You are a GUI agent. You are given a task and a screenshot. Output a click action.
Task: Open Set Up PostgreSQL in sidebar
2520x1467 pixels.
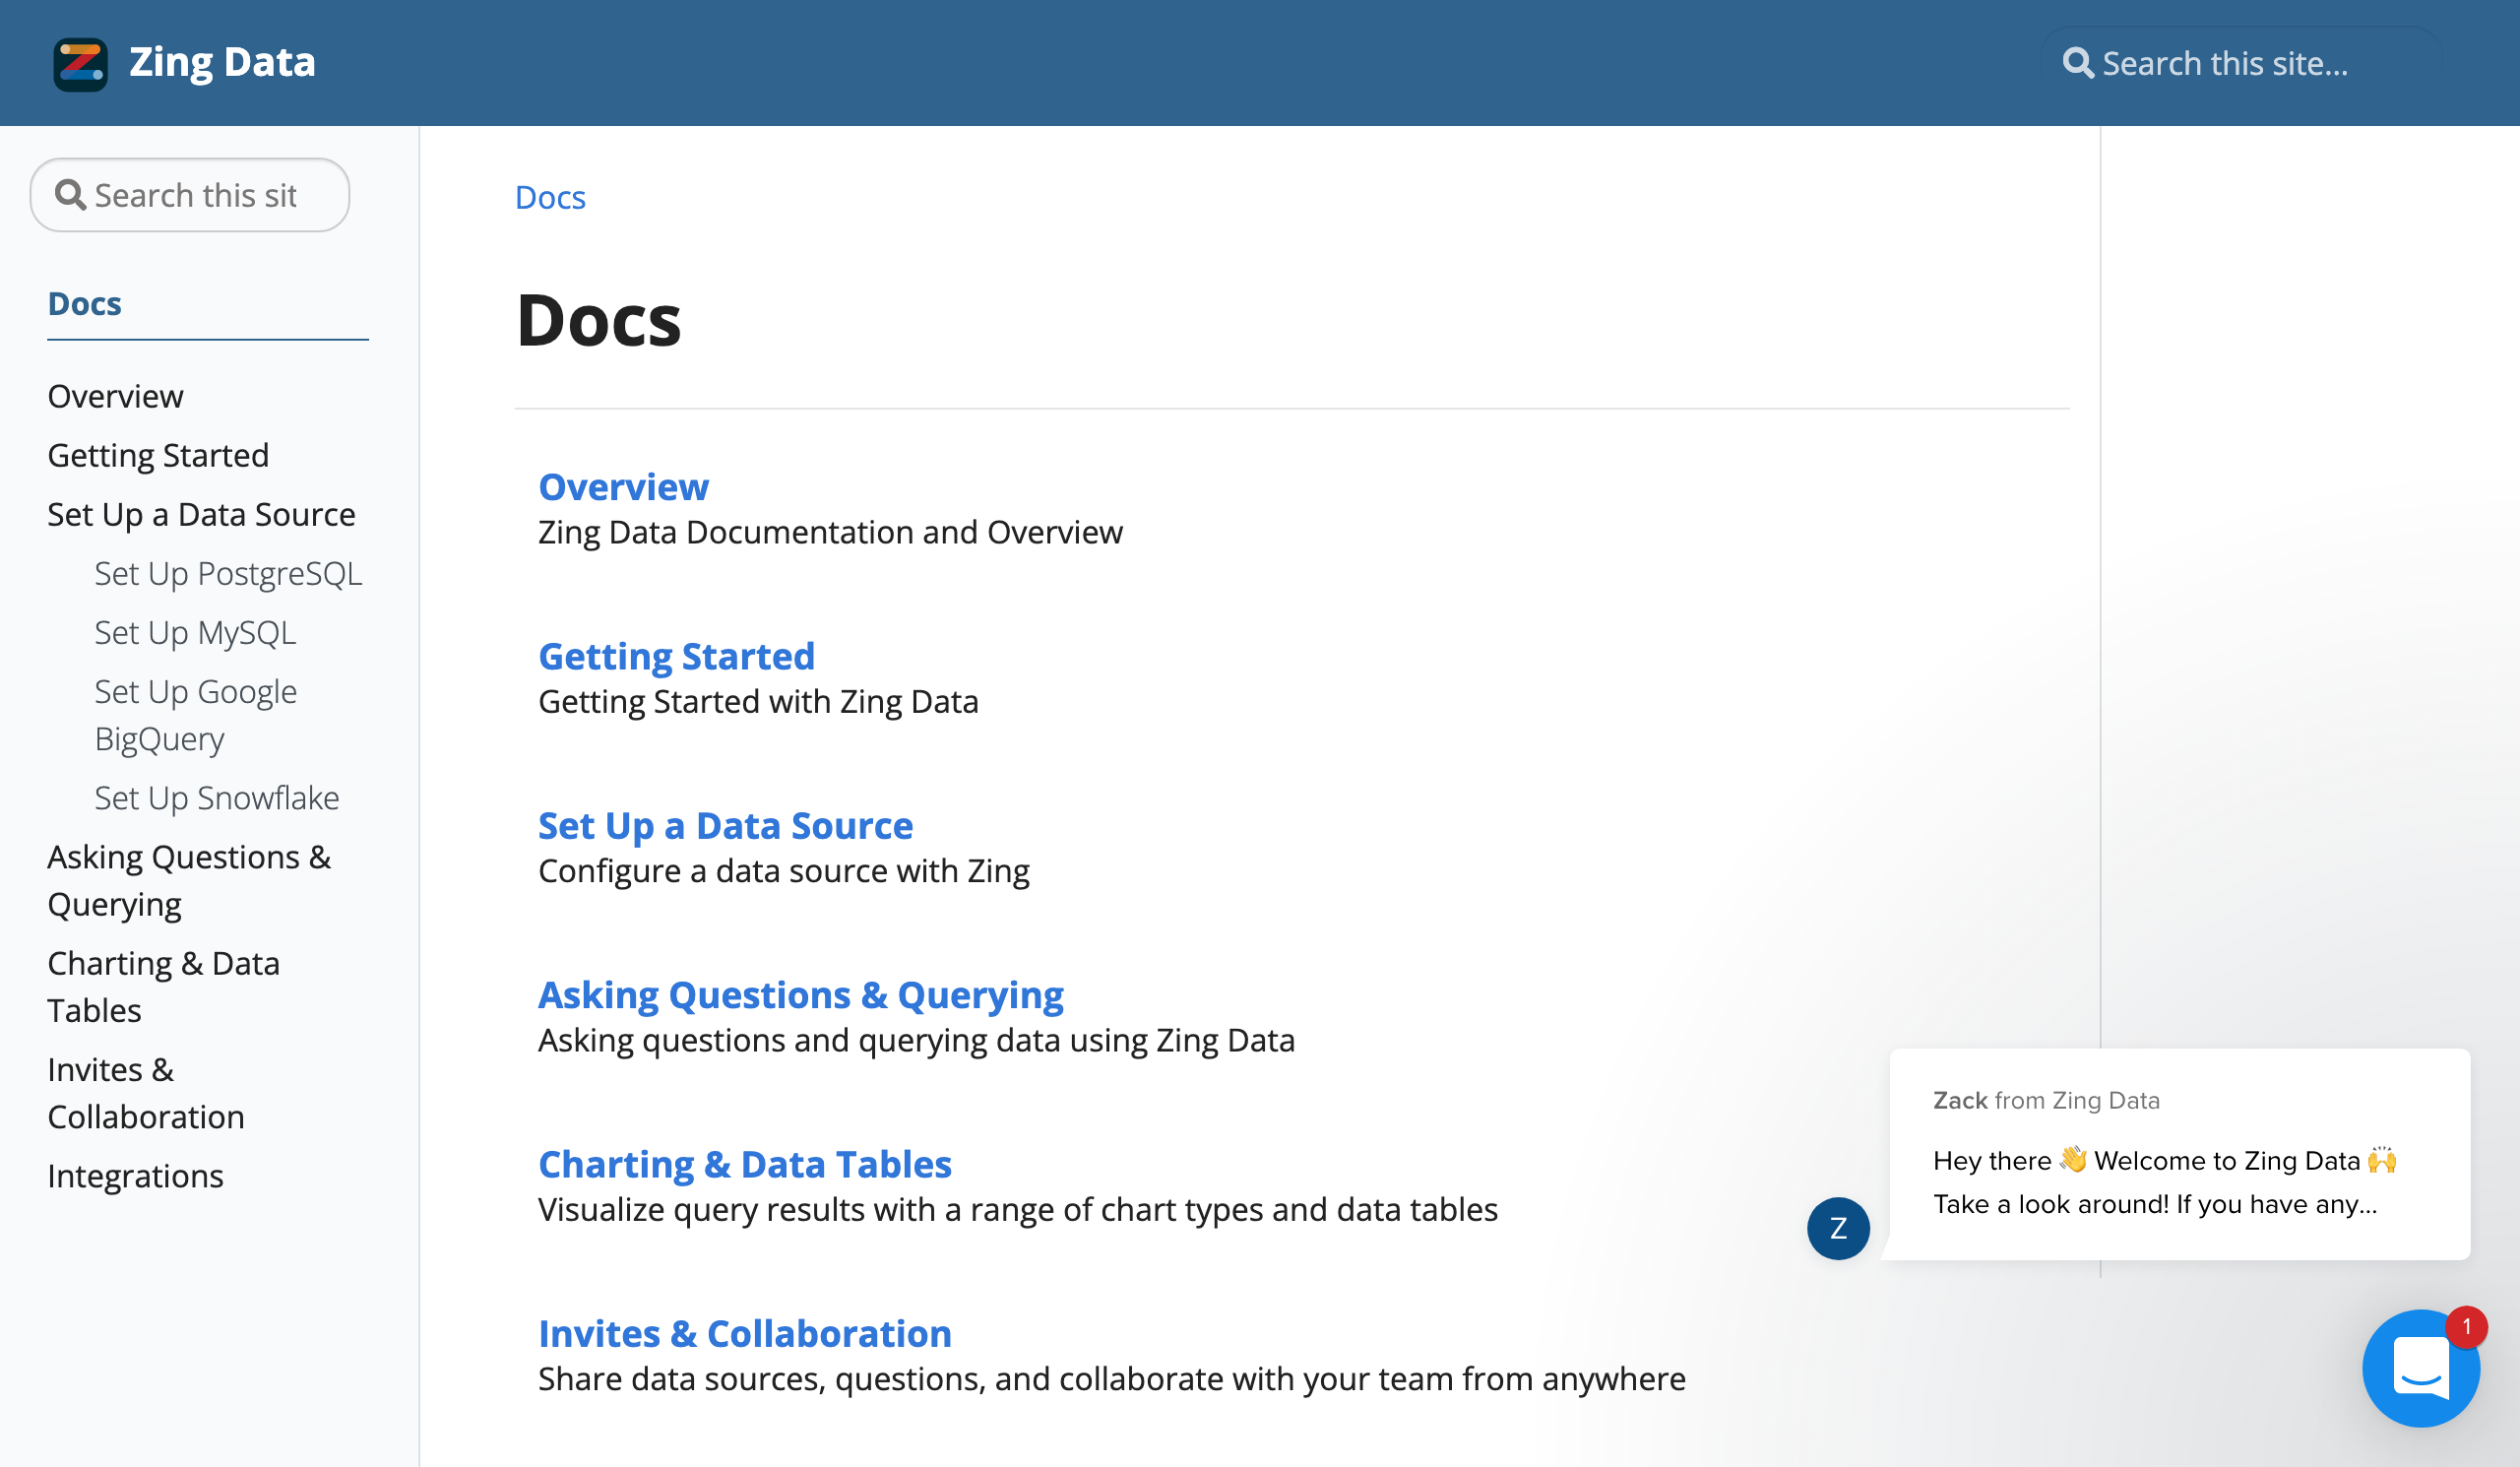[228, 574]
